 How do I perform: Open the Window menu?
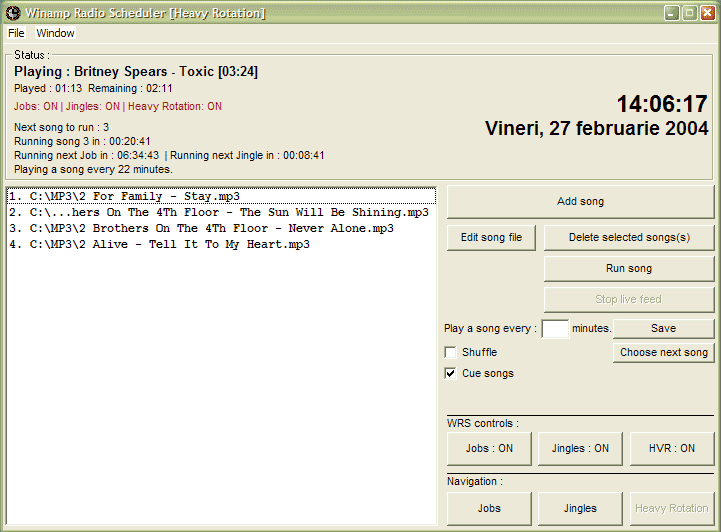[55, 33]
